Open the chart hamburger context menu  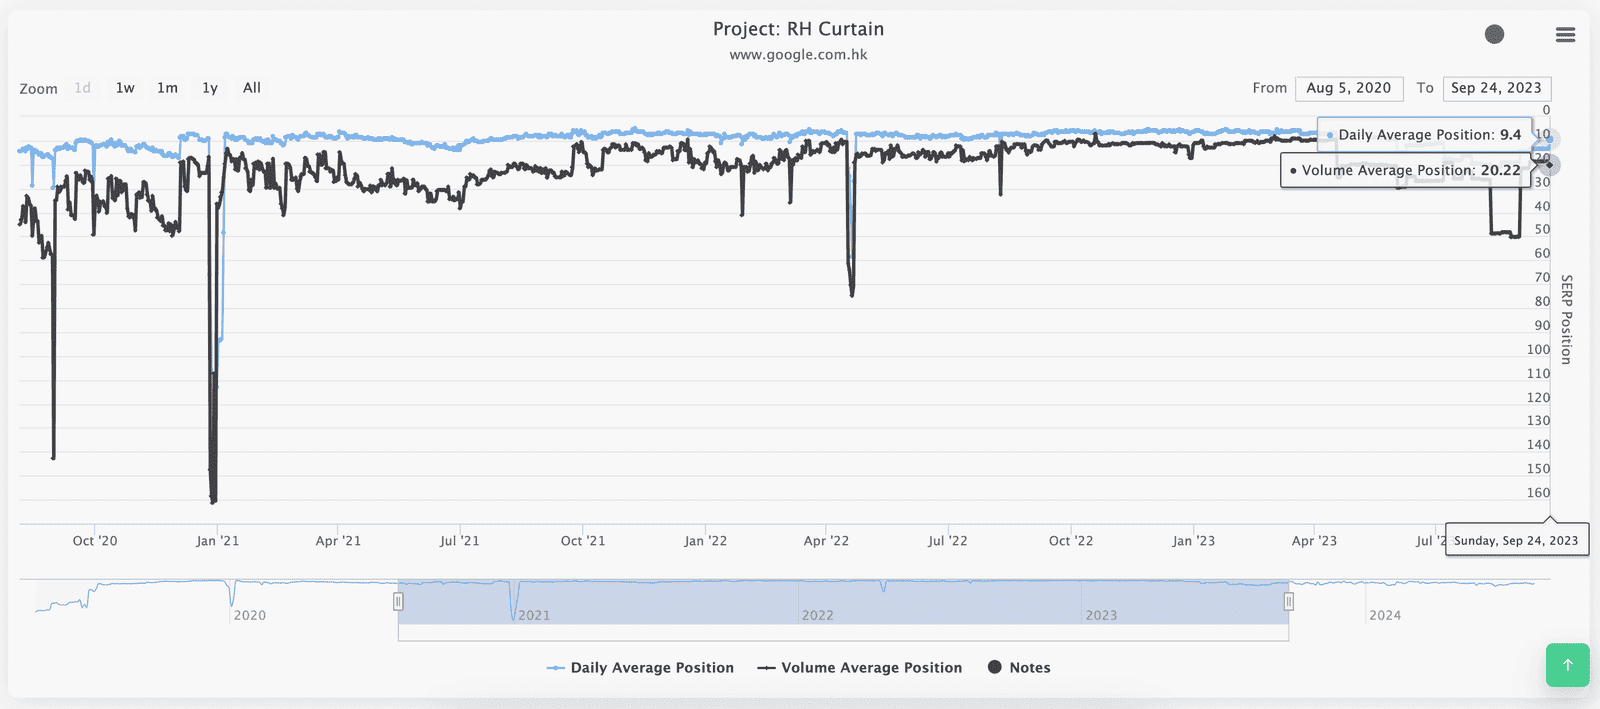1565,35
